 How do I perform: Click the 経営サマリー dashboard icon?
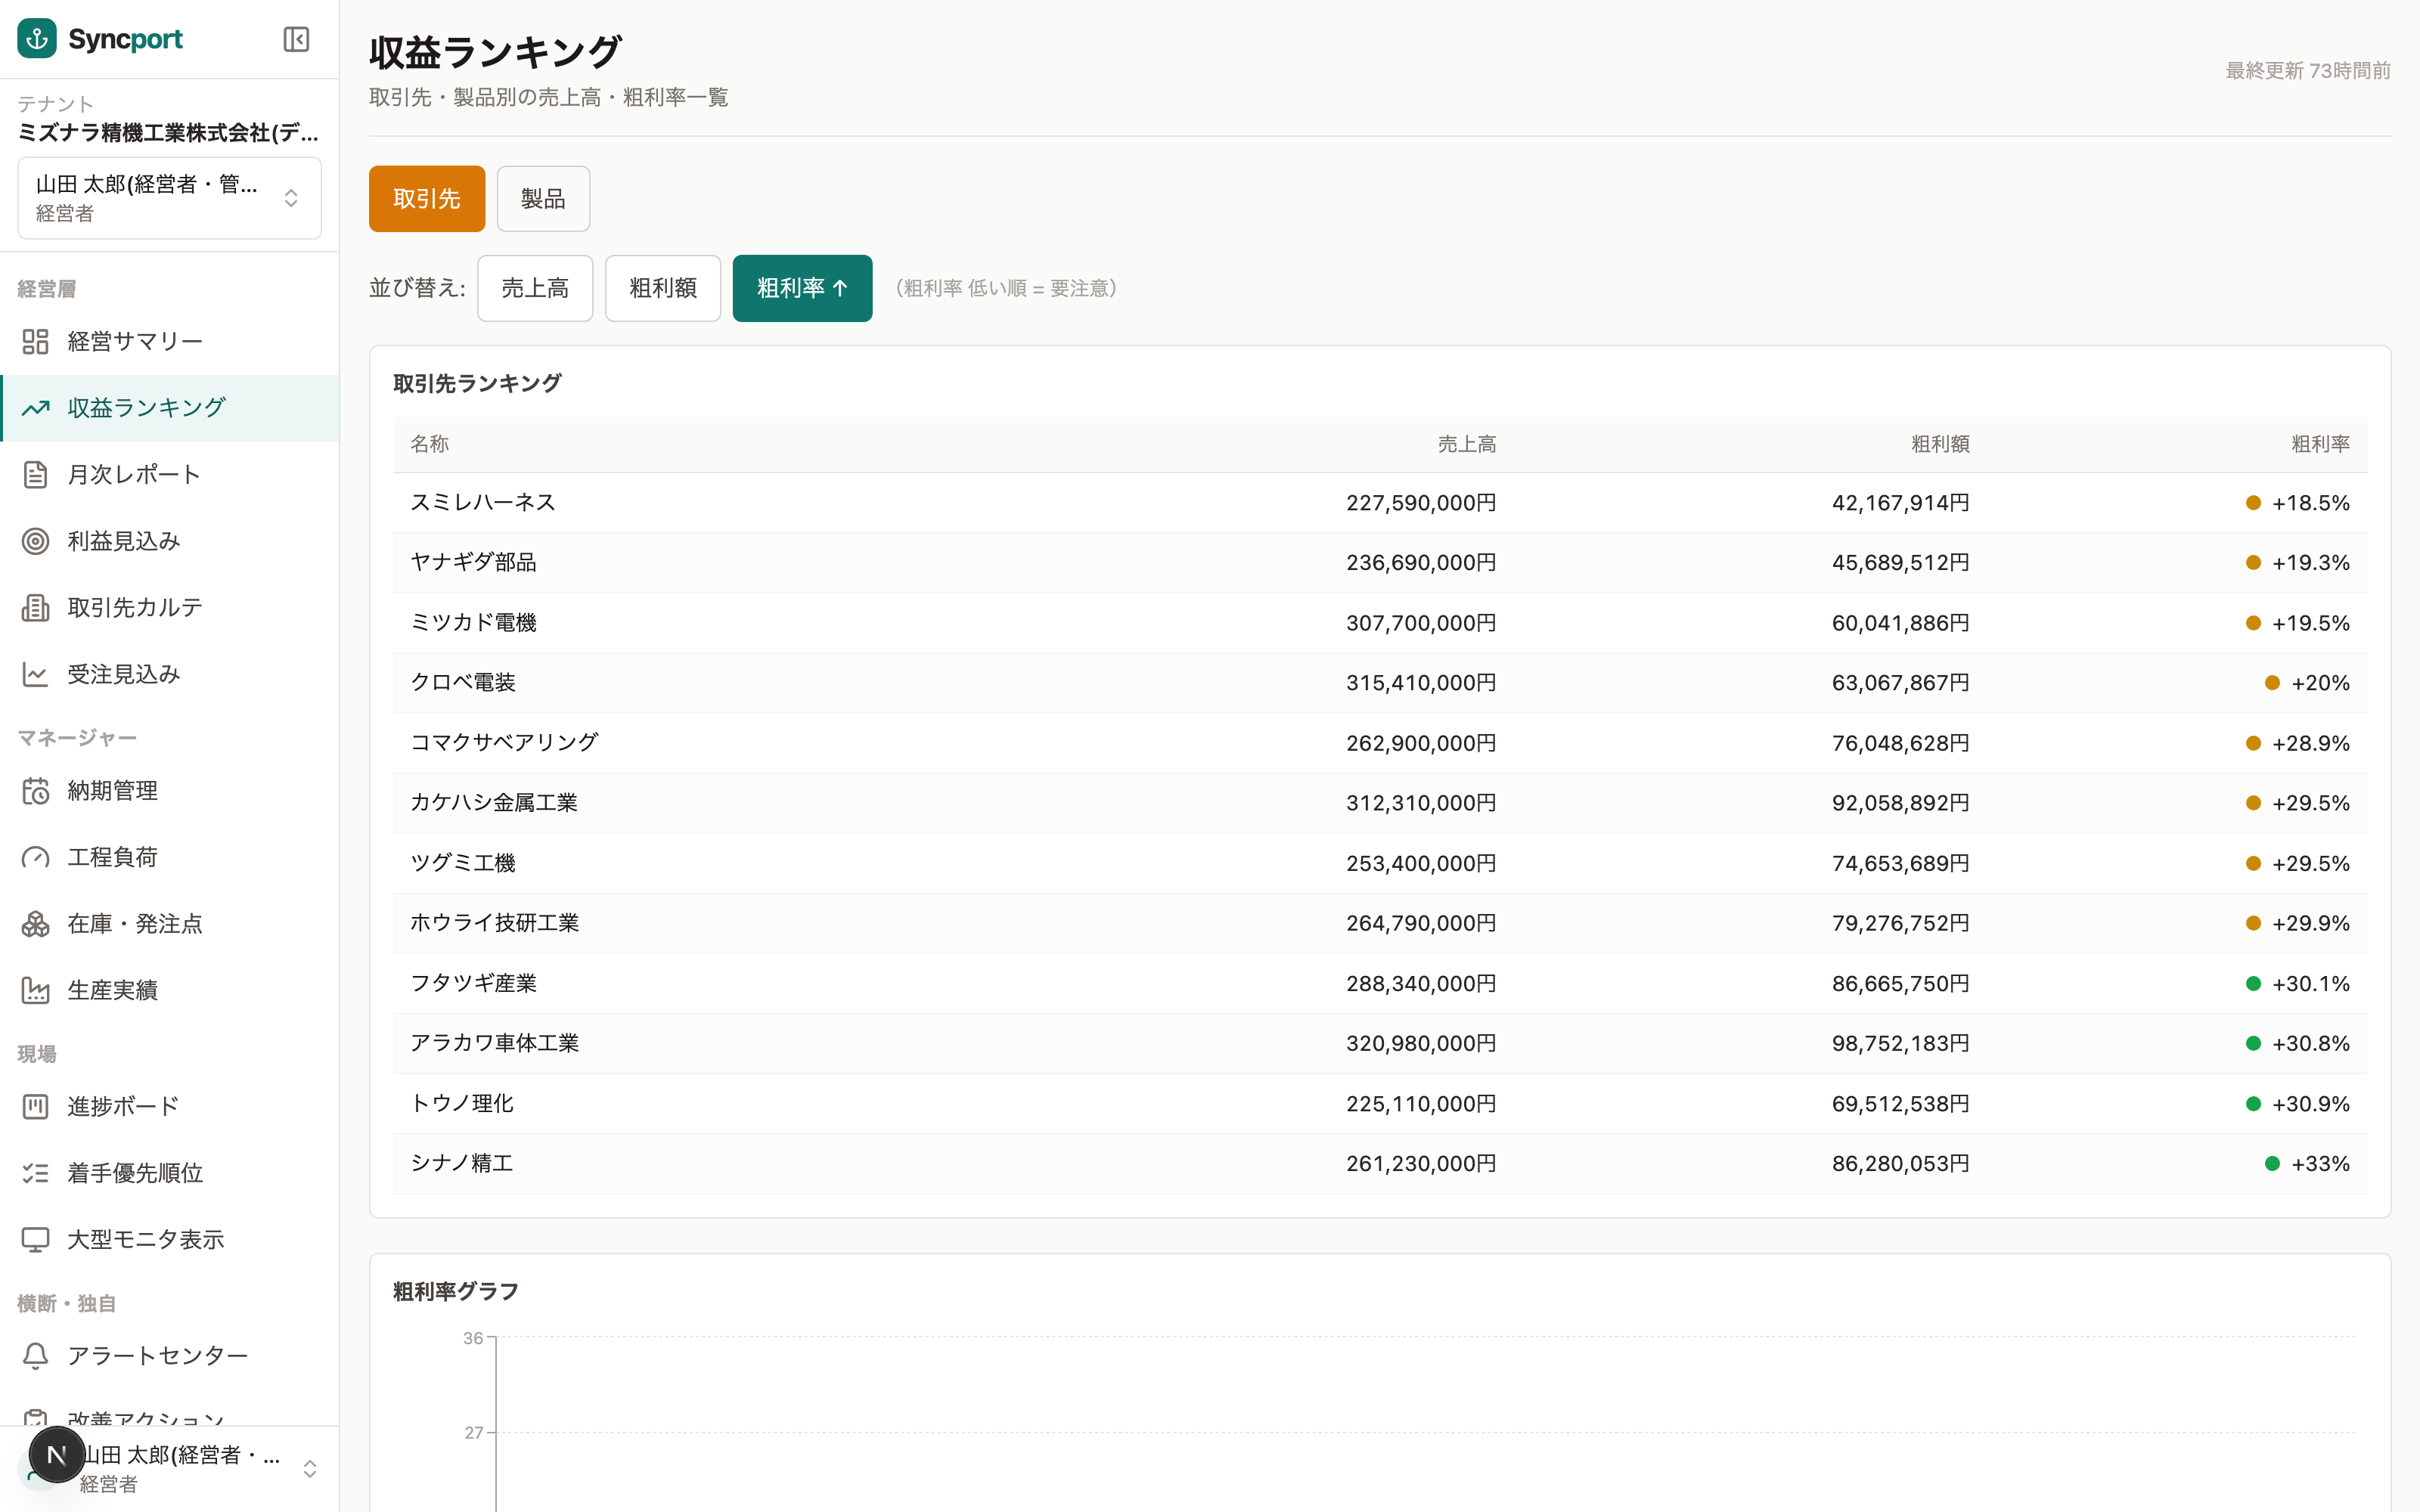point(35,342)
